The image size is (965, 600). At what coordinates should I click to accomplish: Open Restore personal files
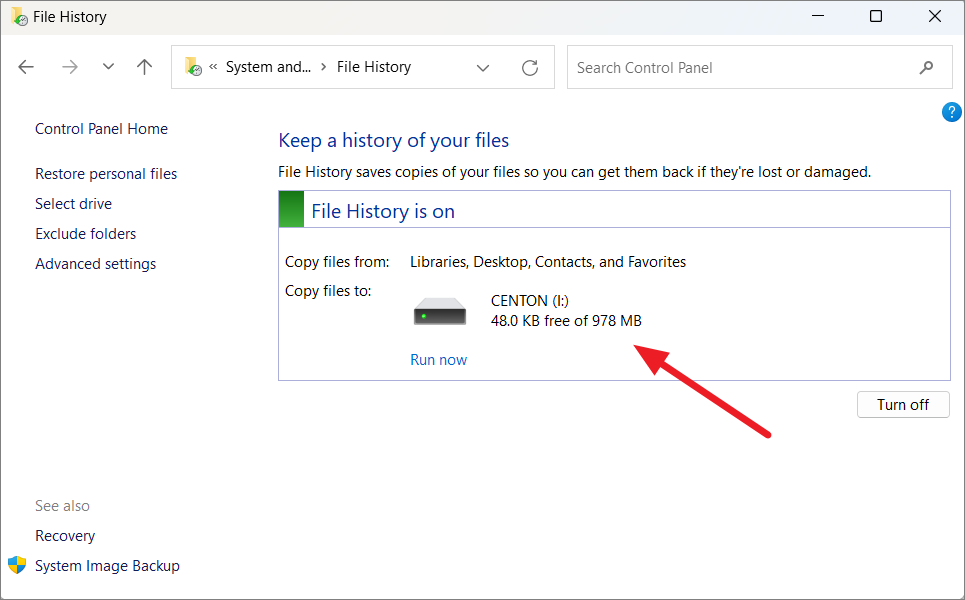click(105, 173)
